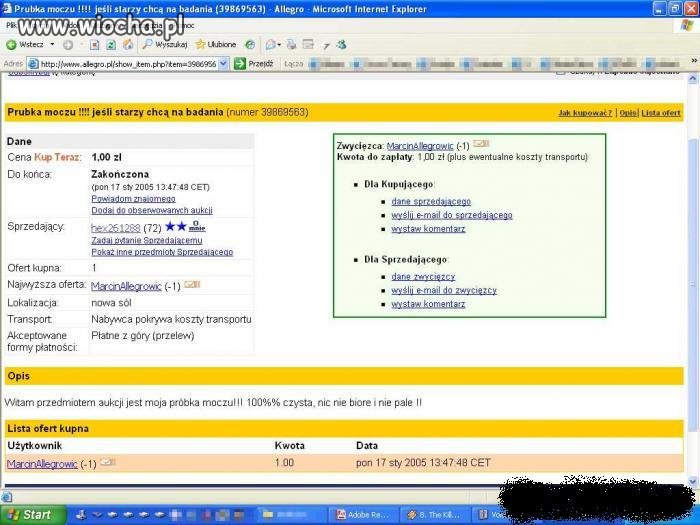
Task: Jump to the Opis link in header
Action: pyautogui.click(x=628, y=113)
